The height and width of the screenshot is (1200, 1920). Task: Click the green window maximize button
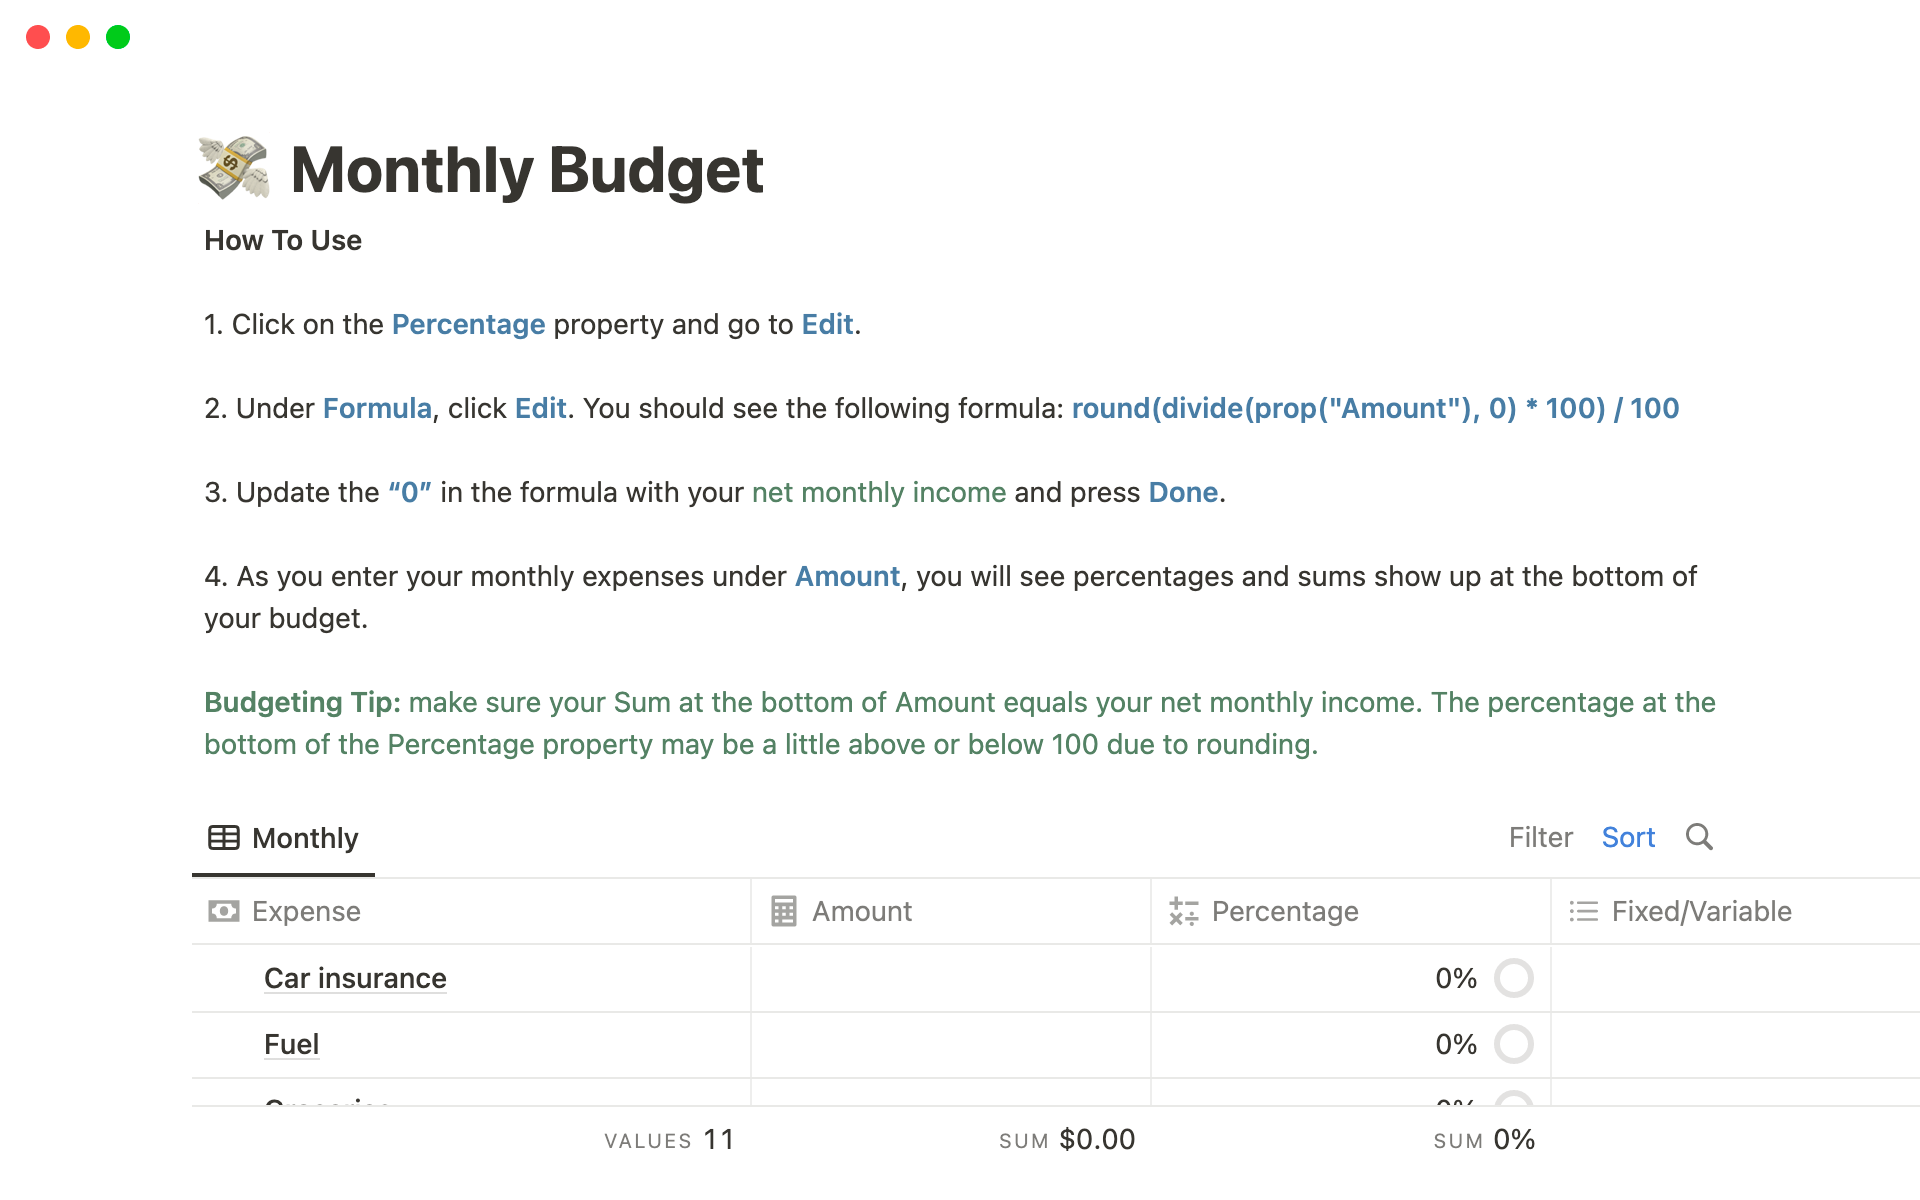[x=118, y=37]
